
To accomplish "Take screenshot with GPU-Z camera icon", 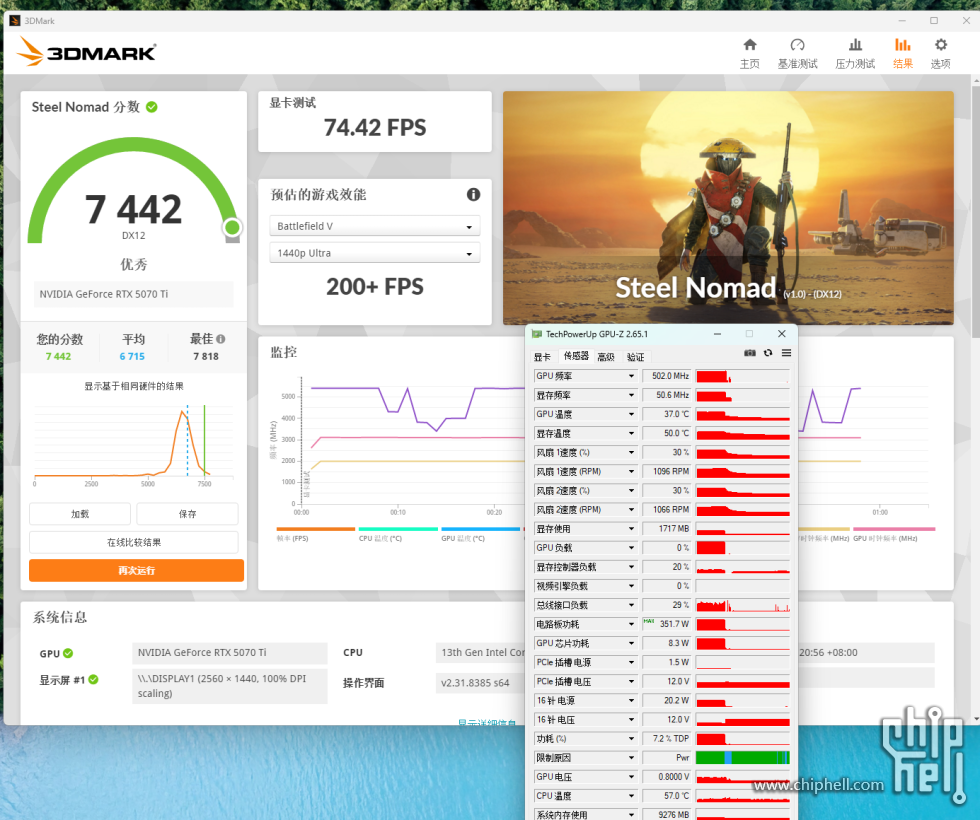I will [x=750, y=353].
